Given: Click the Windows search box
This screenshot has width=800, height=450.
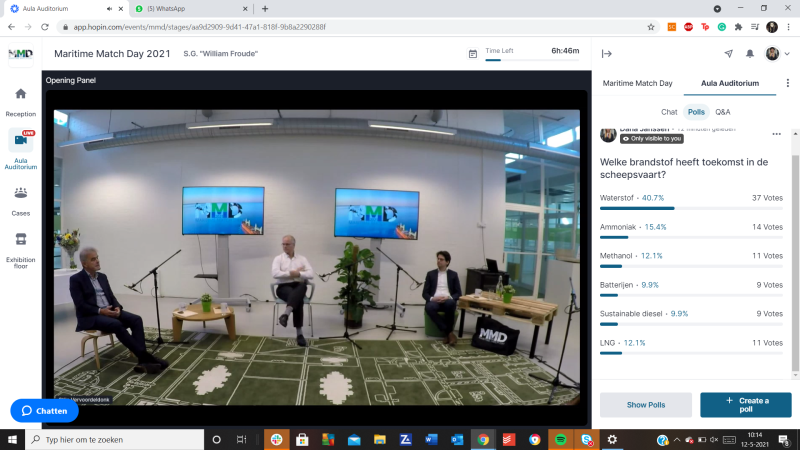Looking at the screenshot, I should [115, 439].
